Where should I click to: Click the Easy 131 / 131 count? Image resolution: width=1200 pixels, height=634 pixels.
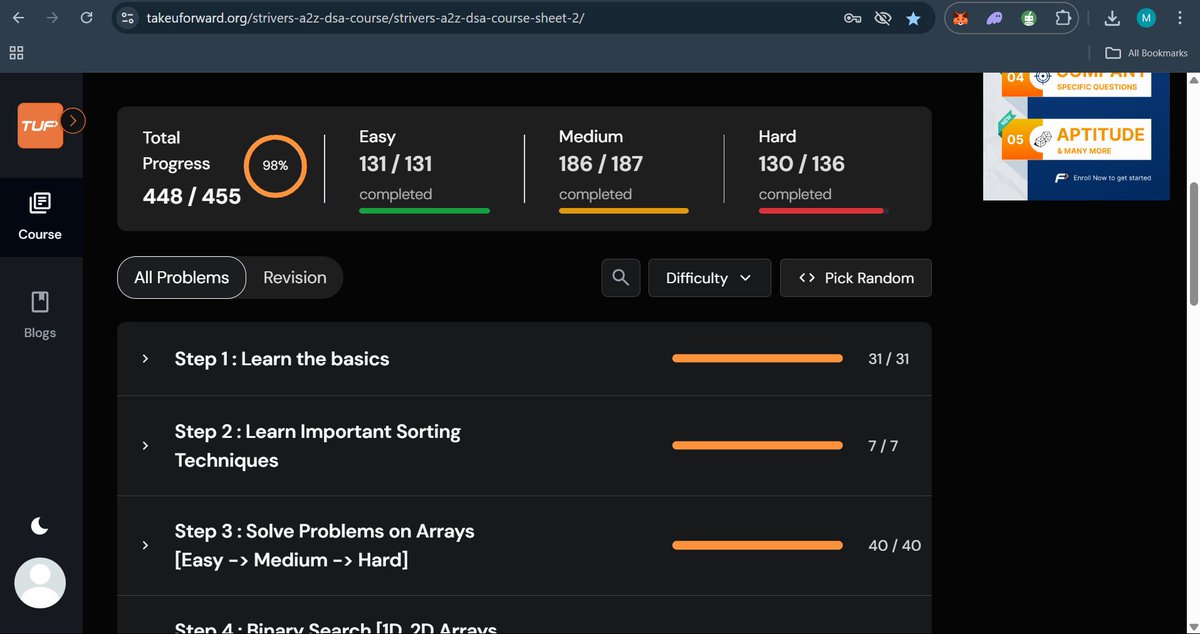coord(396,163)
